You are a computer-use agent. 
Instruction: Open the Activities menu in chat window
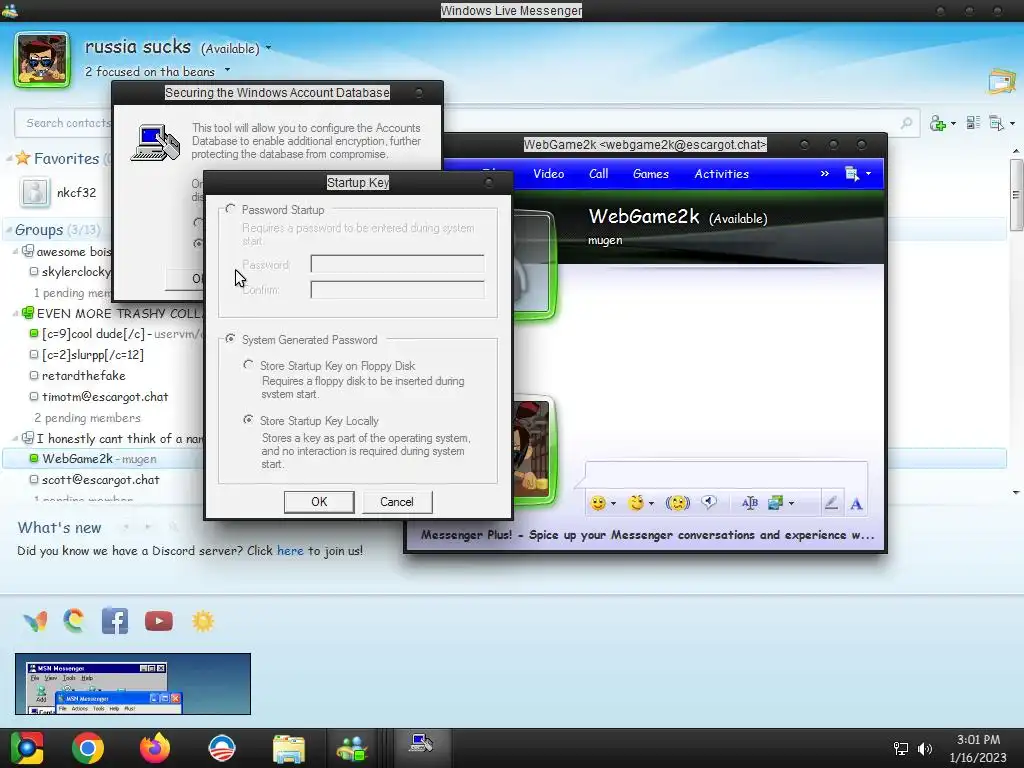[722, 174]
